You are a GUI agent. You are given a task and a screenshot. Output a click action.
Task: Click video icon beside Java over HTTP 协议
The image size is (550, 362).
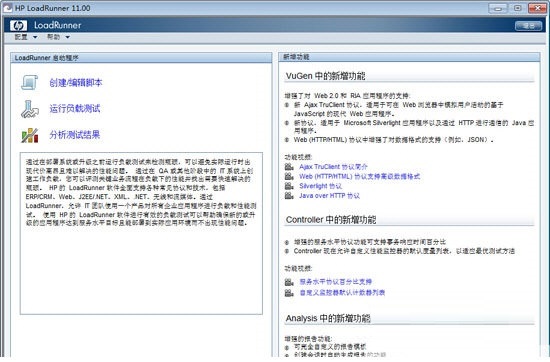[x=289, y=195]
